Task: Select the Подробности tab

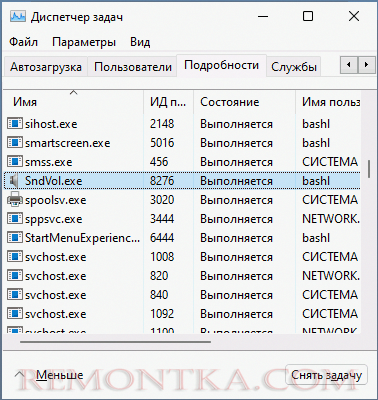Action: pyautogui.click(x=221, y=65)
